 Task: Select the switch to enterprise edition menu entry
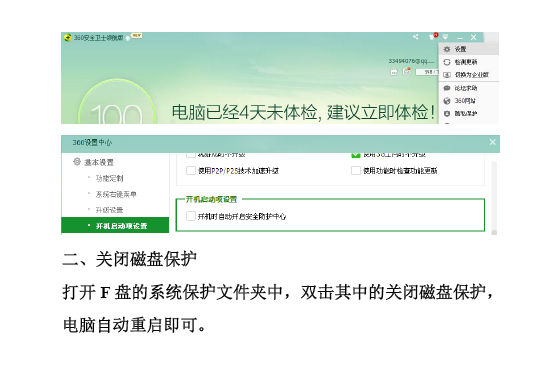(468, 74)
